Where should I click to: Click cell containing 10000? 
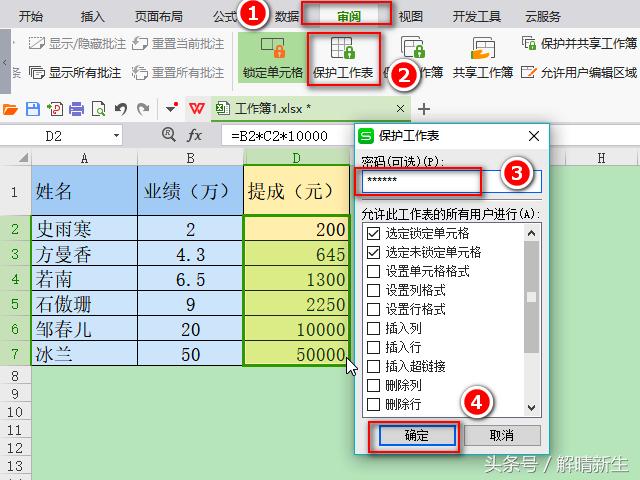click(296, 329)
